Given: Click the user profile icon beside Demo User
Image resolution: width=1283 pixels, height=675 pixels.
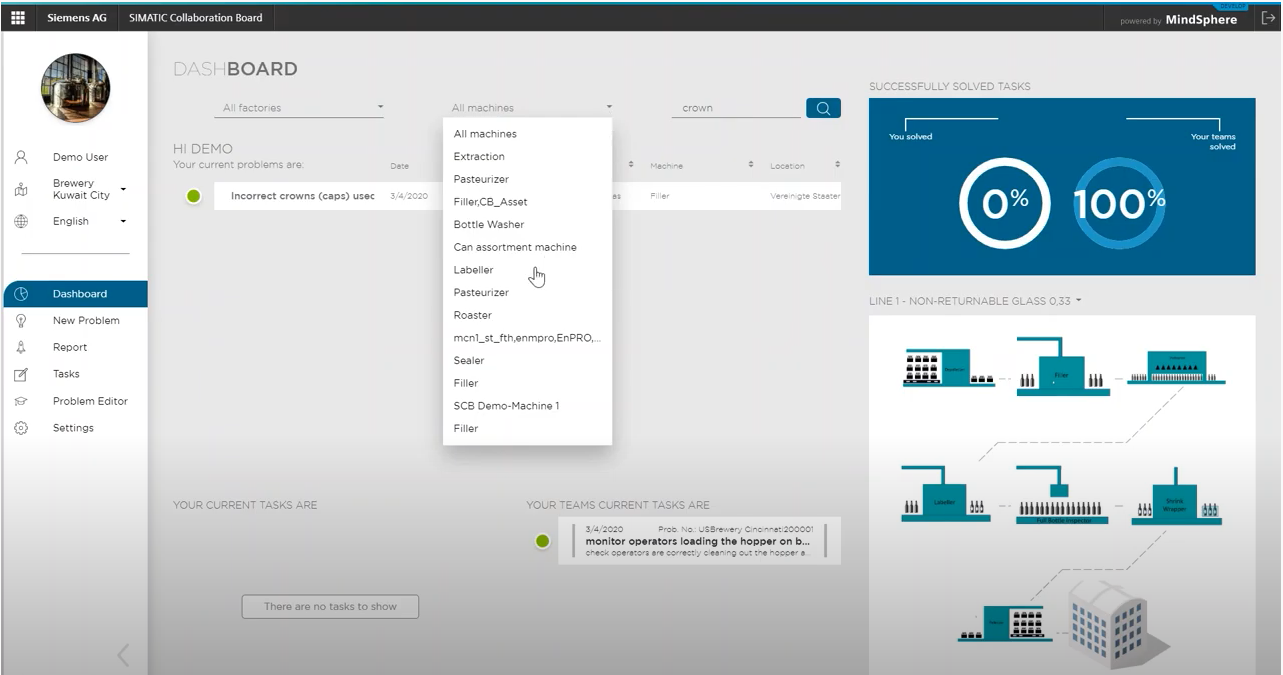Looking at the screenshot, I should point(21,157).
